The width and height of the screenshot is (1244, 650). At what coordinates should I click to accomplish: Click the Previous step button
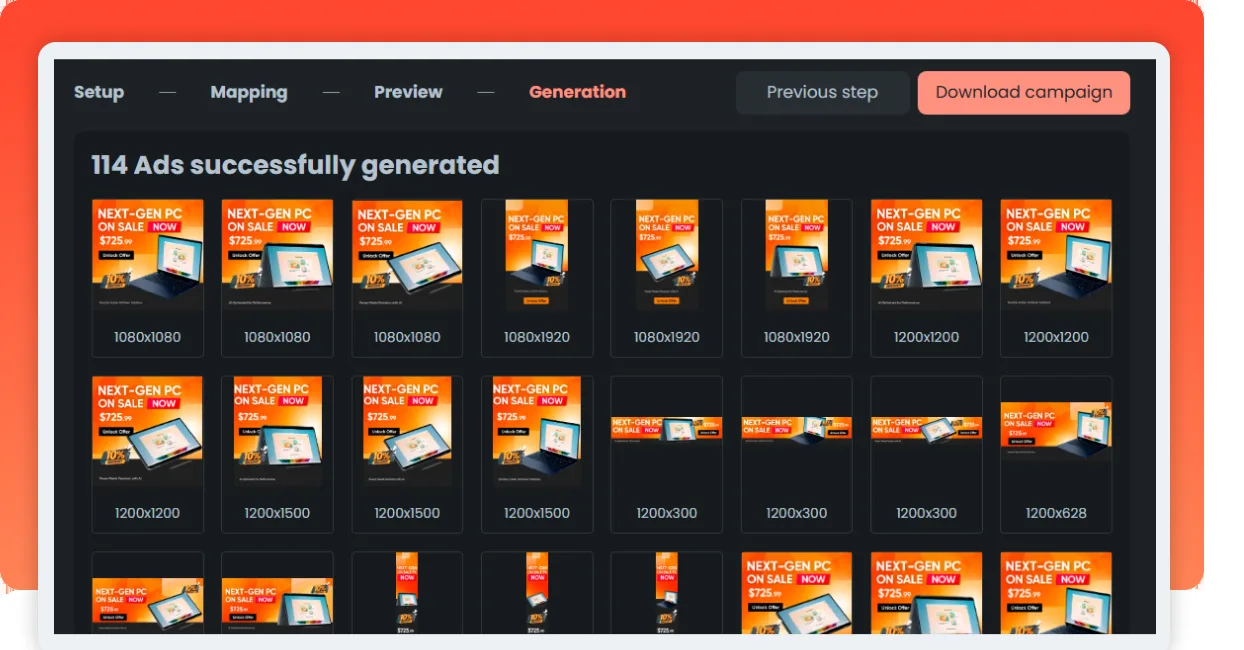tap(822, 93)
